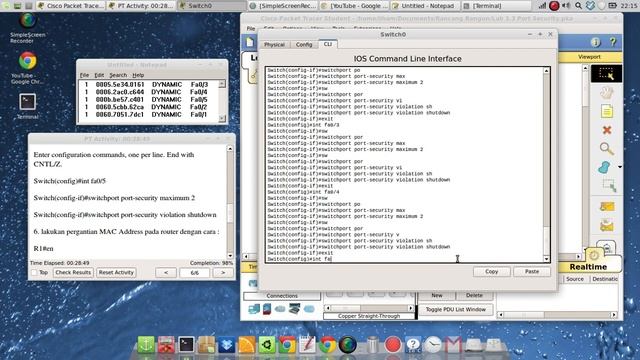Click MAC row 0005.5e34.0161 in Notepad
This screenshot has width=640, height=360.
pyautogui.click(x=146, y=84)
